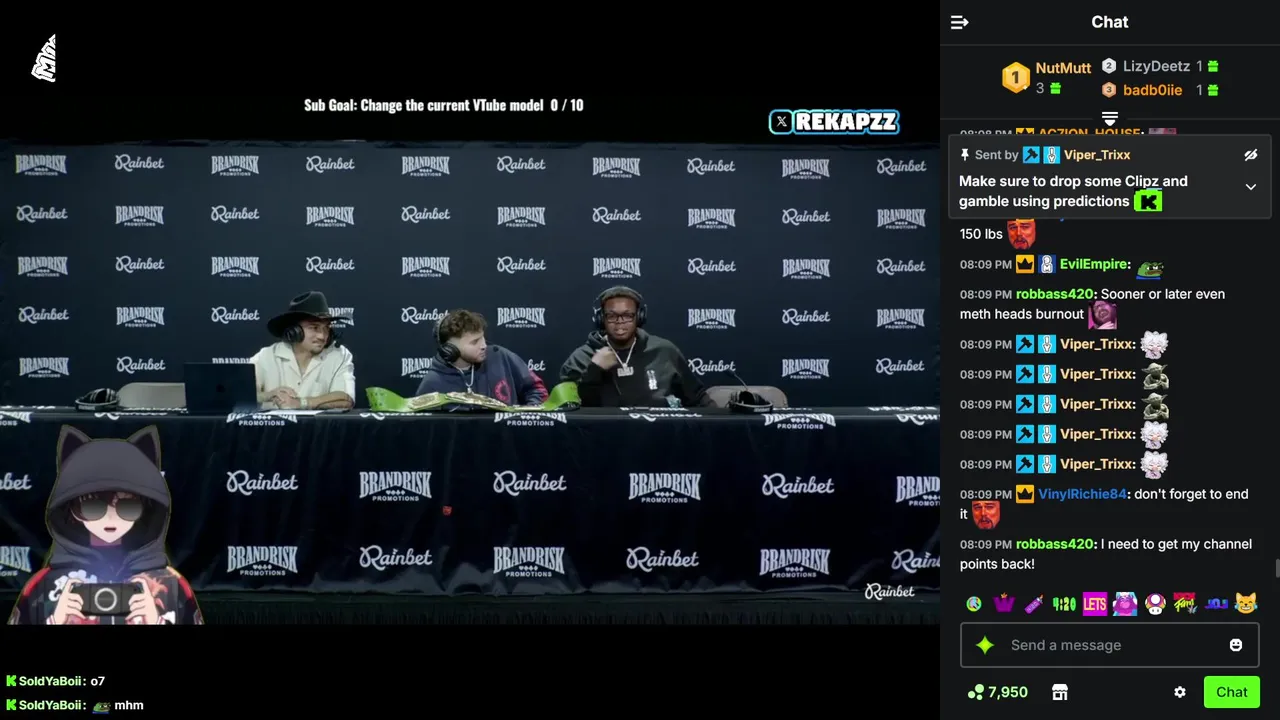Select the blue LOL quick emote

(1216, 604)
